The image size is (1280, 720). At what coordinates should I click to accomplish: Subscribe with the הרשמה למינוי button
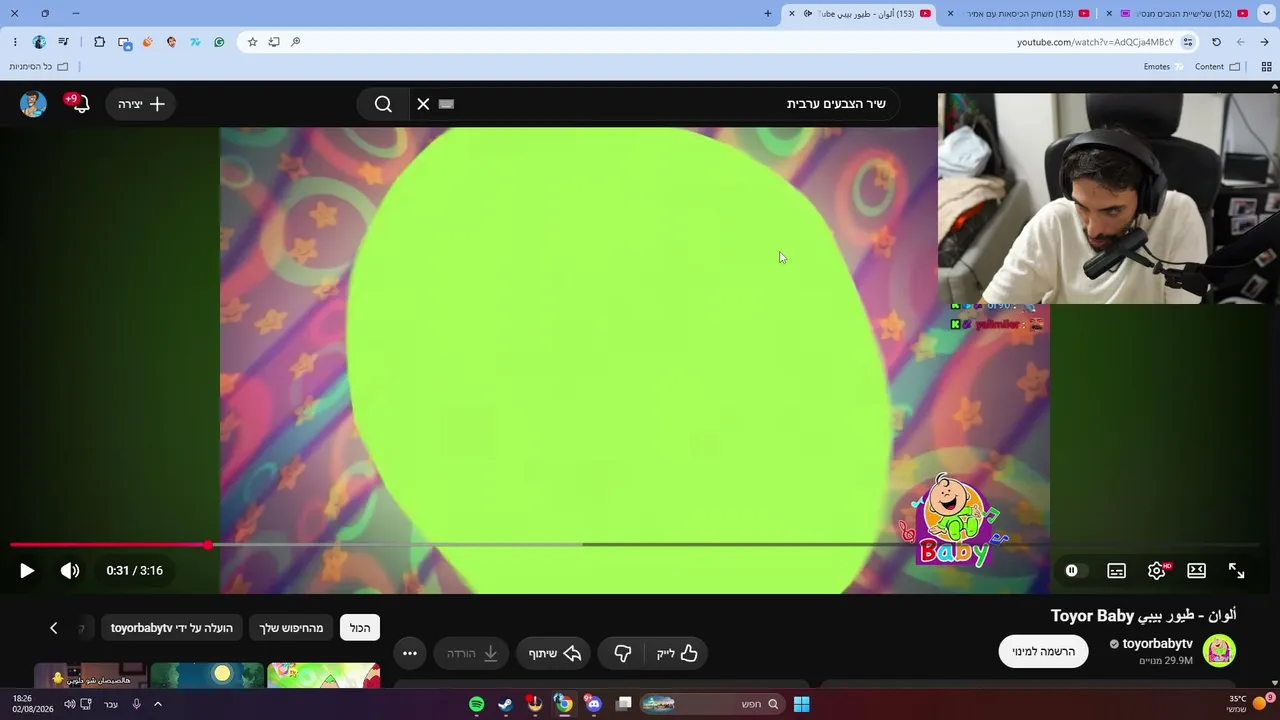tap(1043, 652)
